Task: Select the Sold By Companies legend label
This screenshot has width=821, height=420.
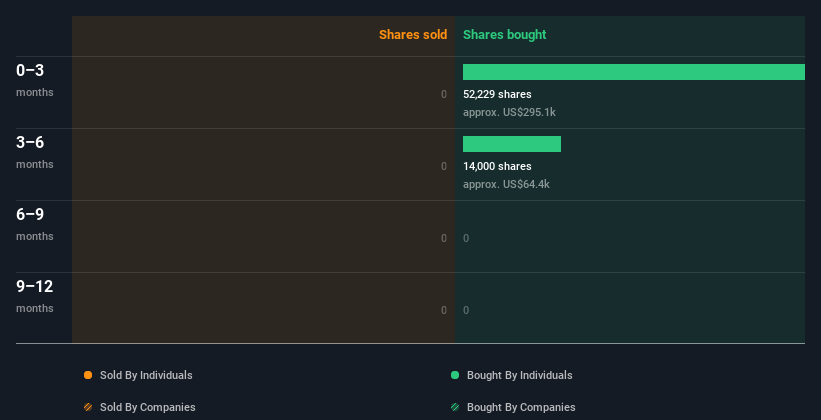Action: coord(148,407)
